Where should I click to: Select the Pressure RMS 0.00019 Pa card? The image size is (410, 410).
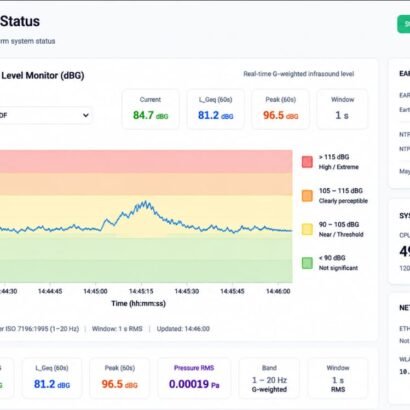[x=194, y=378]
